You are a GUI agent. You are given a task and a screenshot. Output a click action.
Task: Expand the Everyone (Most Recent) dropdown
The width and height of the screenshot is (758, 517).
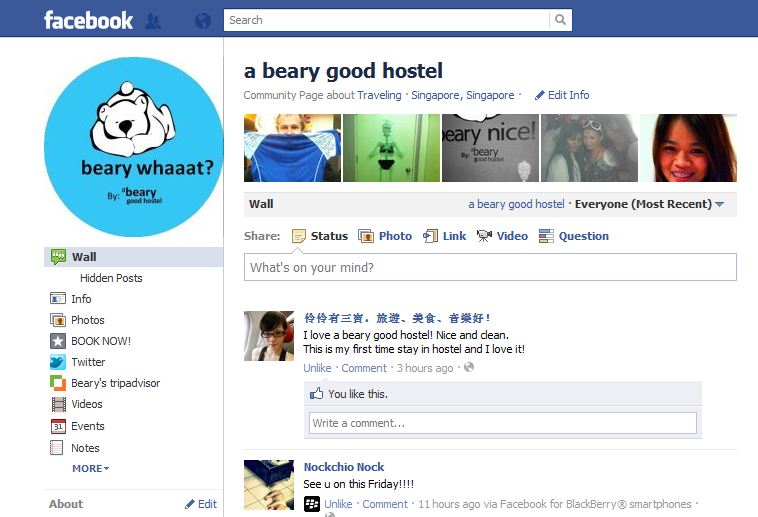[x=649, y=204]
